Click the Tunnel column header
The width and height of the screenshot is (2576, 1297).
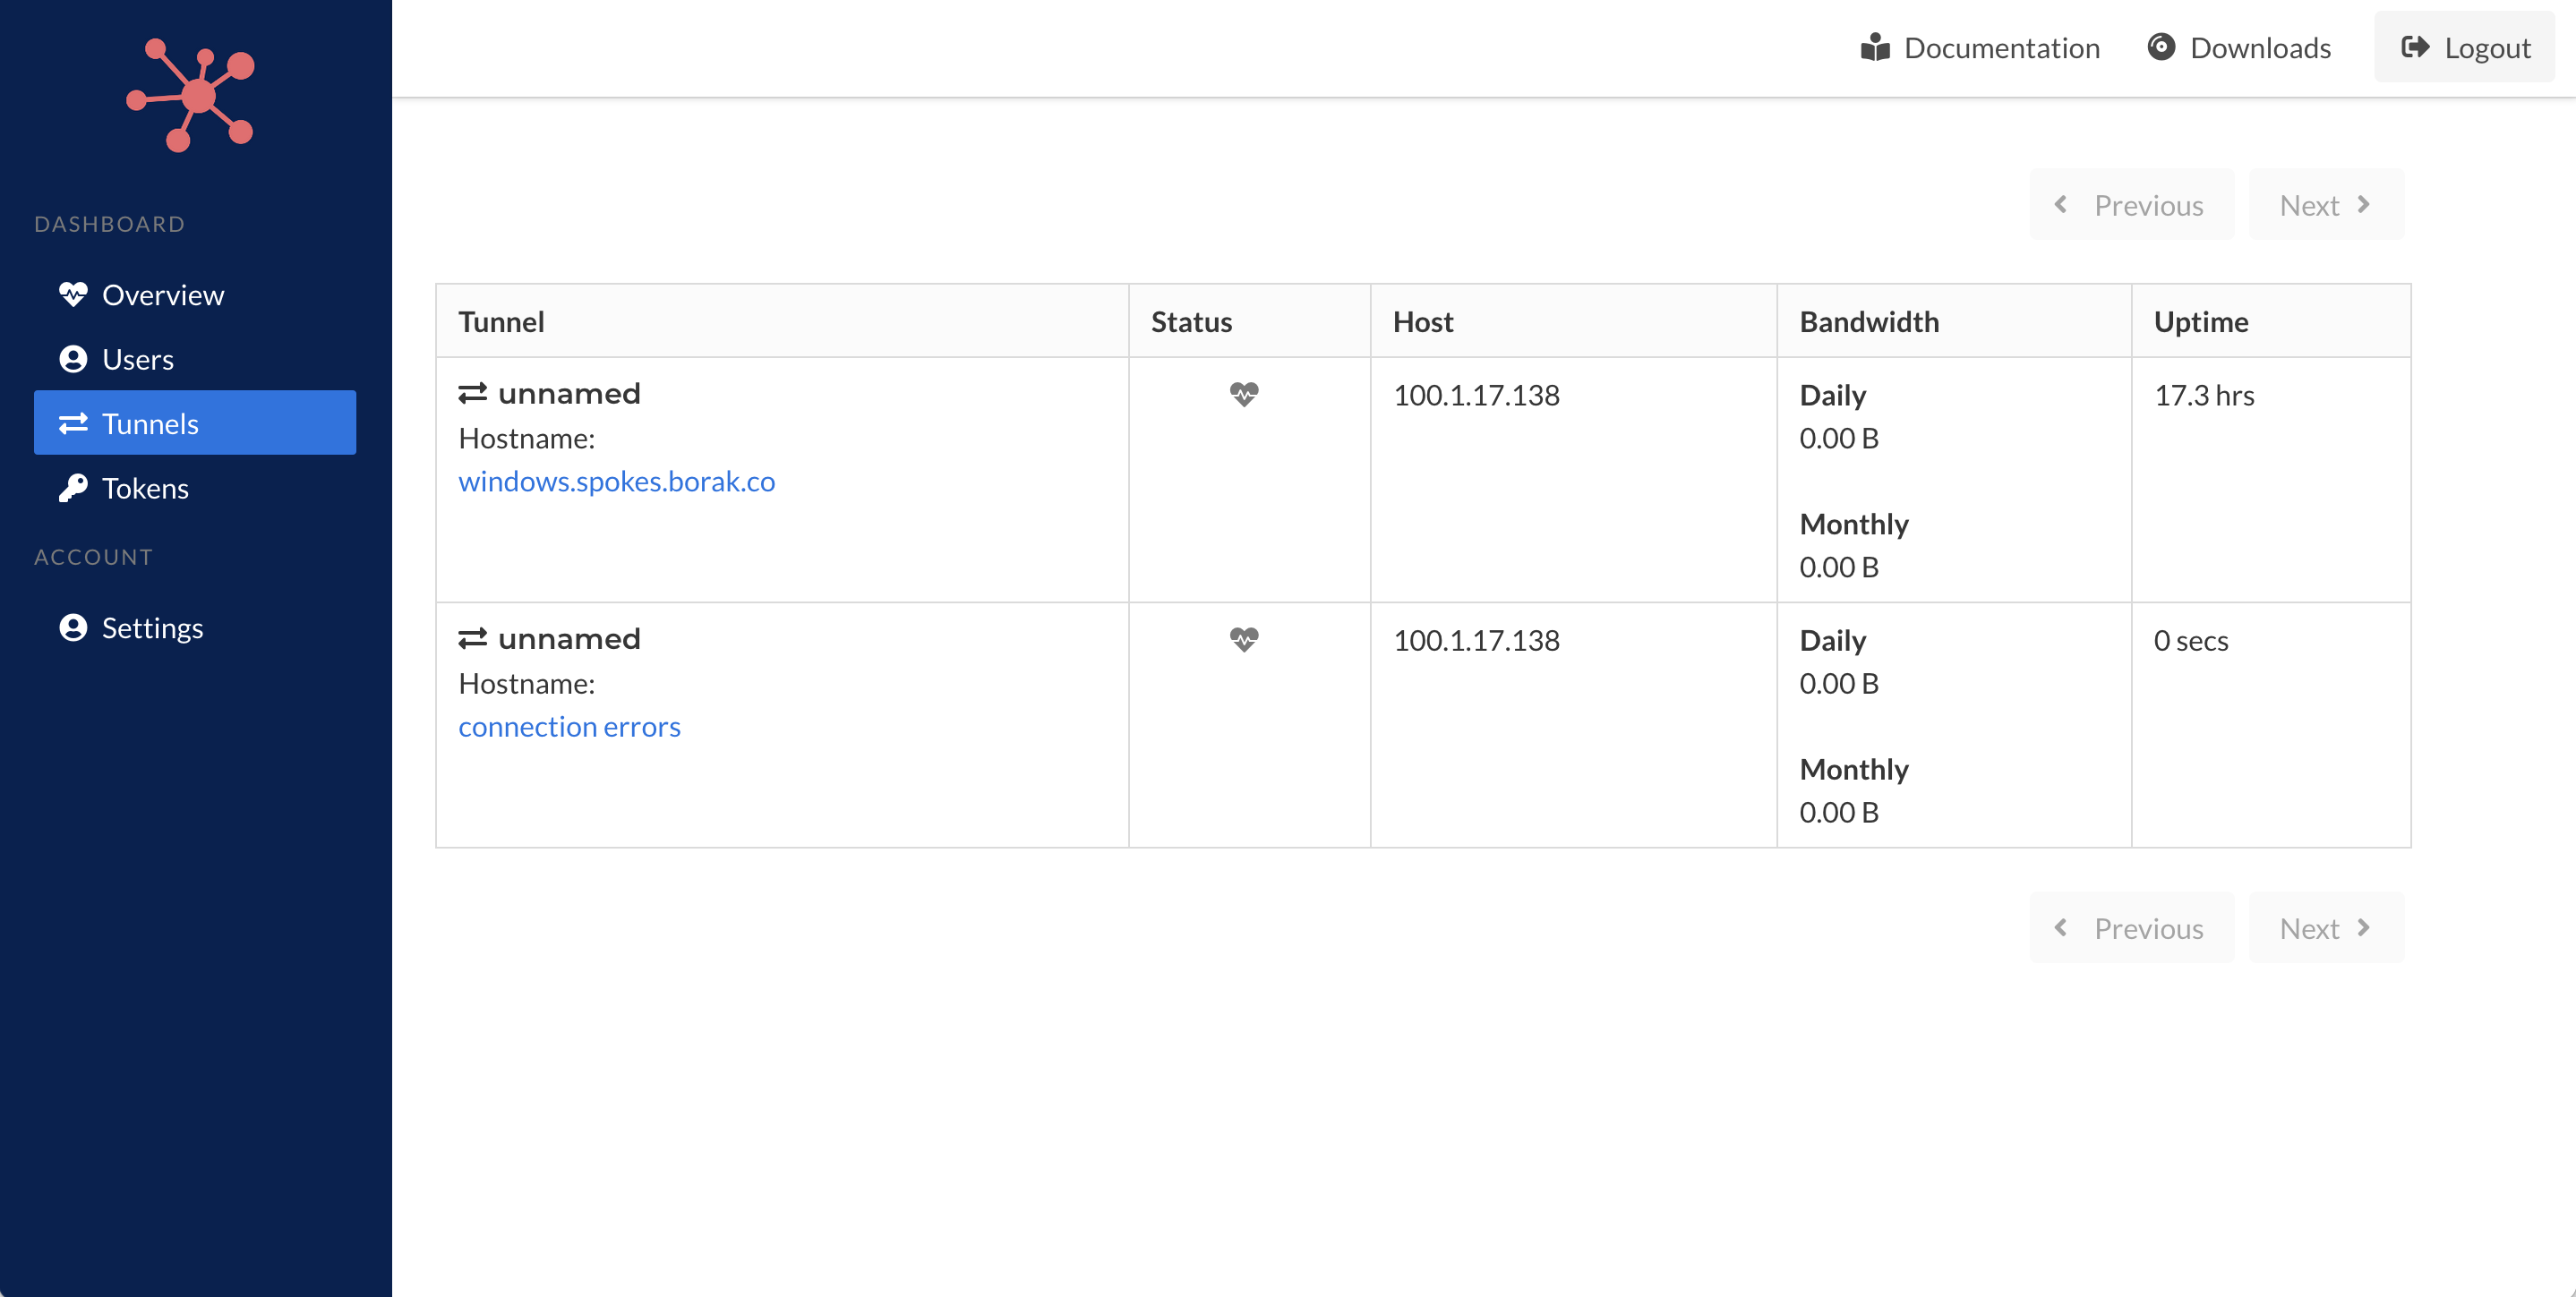(x=782, y=321)
